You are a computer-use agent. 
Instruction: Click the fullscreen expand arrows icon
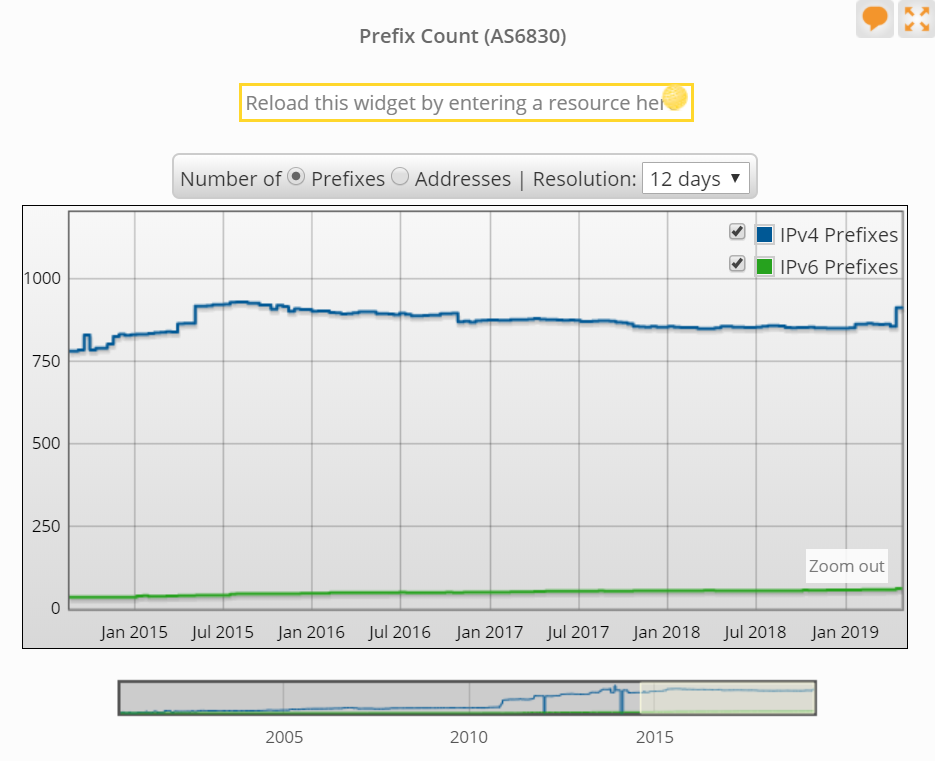coord(916,18)
